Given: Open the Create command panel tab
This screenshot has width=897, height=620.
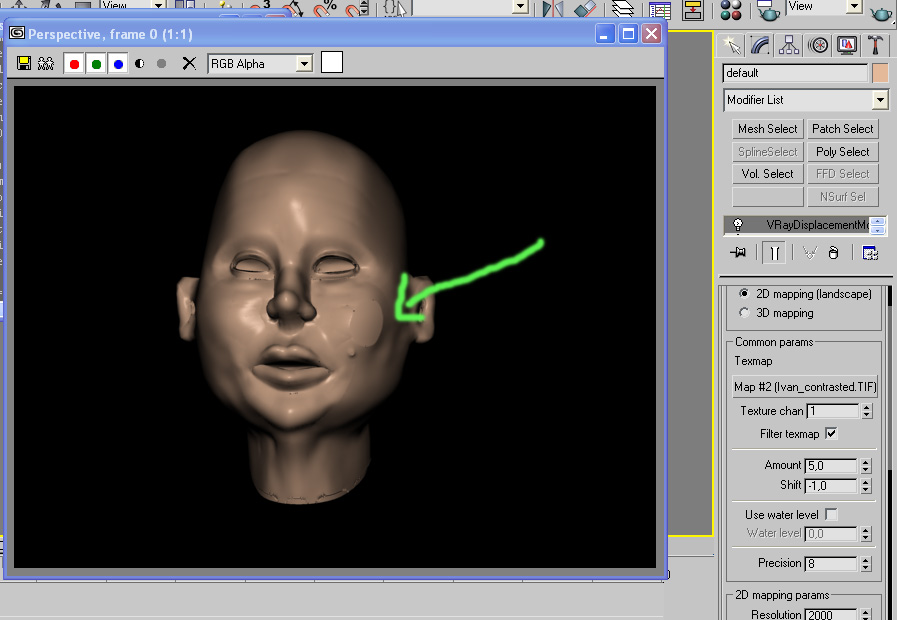Looking at the screenshot, I should pyautogui.click(x=731, y=45).
